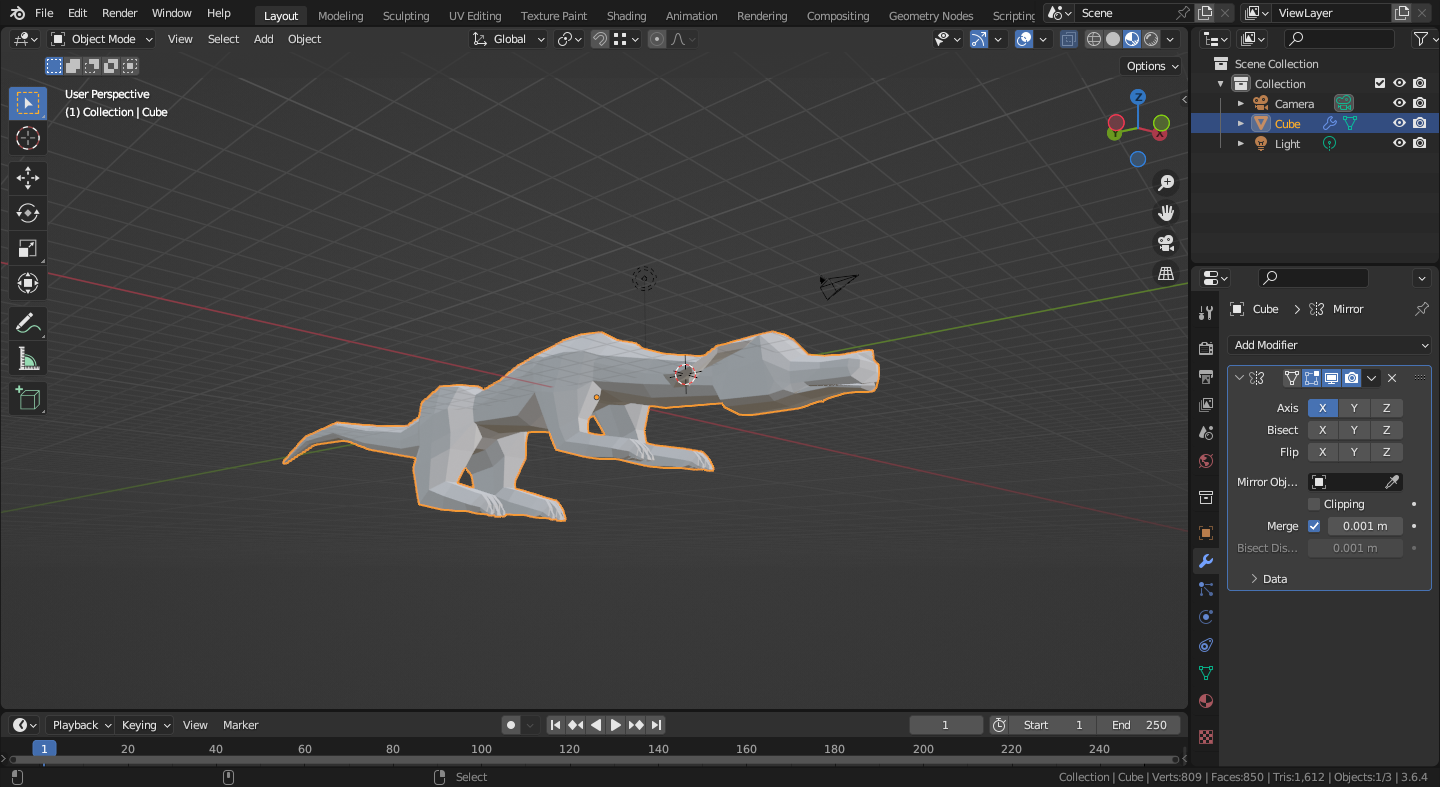Open the Object Mode dropdown
Image resolution: width=1440 pixels, height=787 pixels.
pos(102,39)
